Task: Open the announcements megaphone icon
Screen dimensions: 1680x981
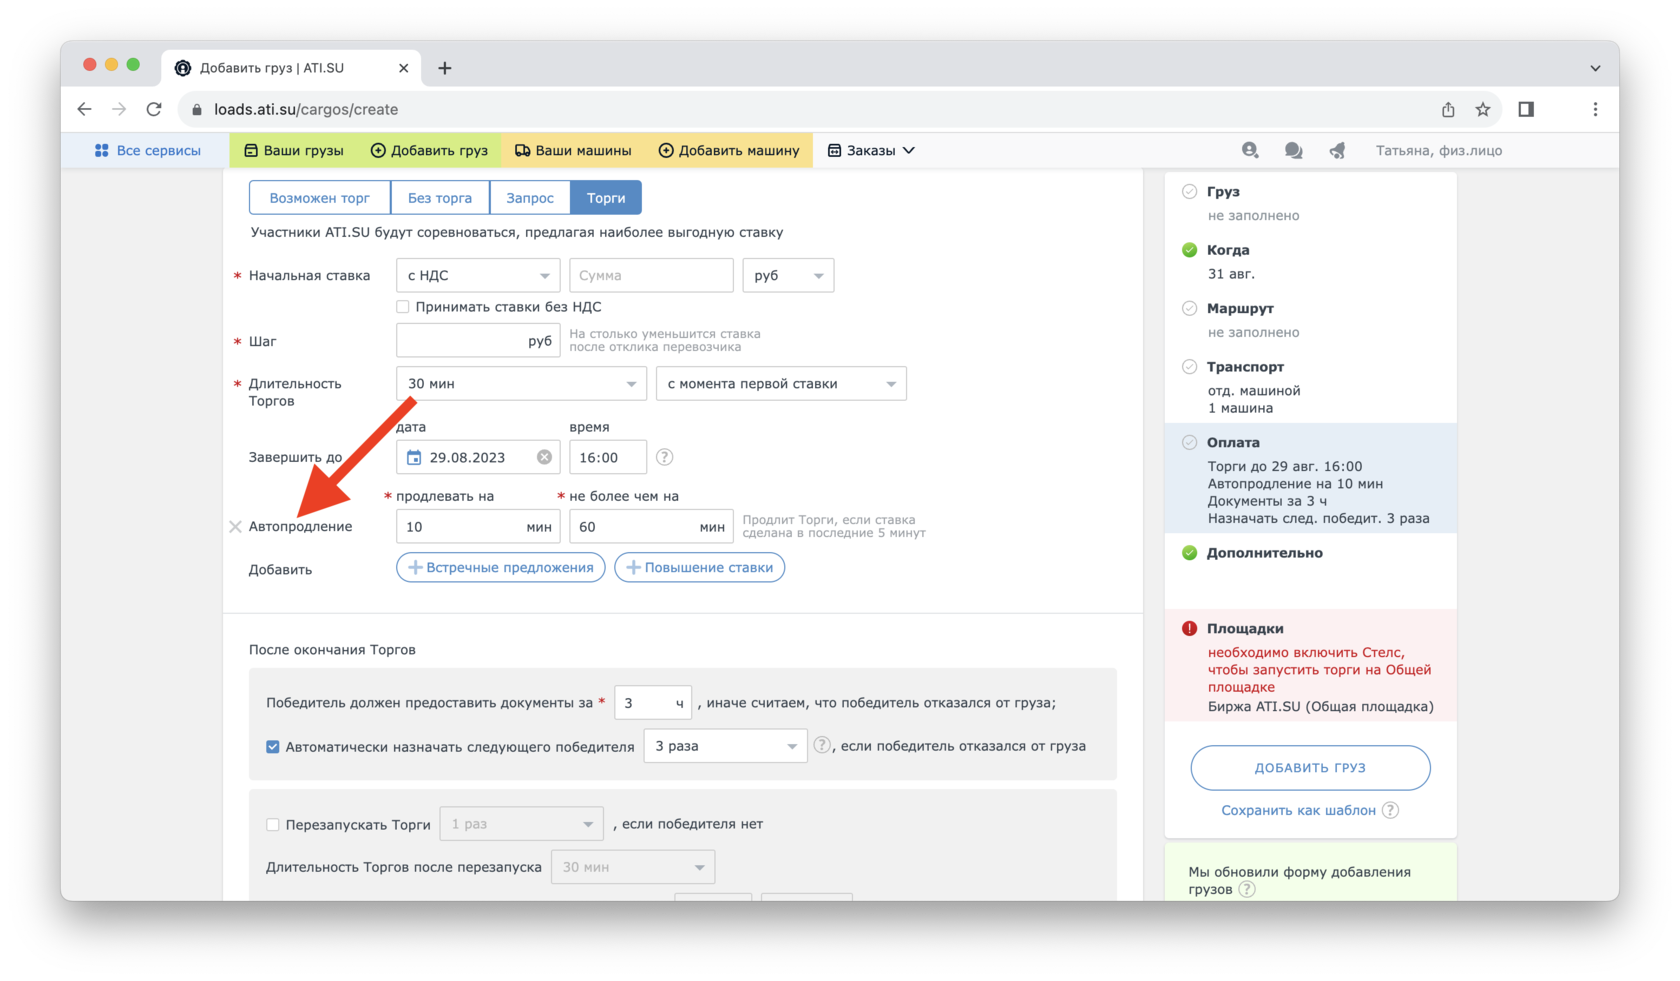Action: point(1337,150)
